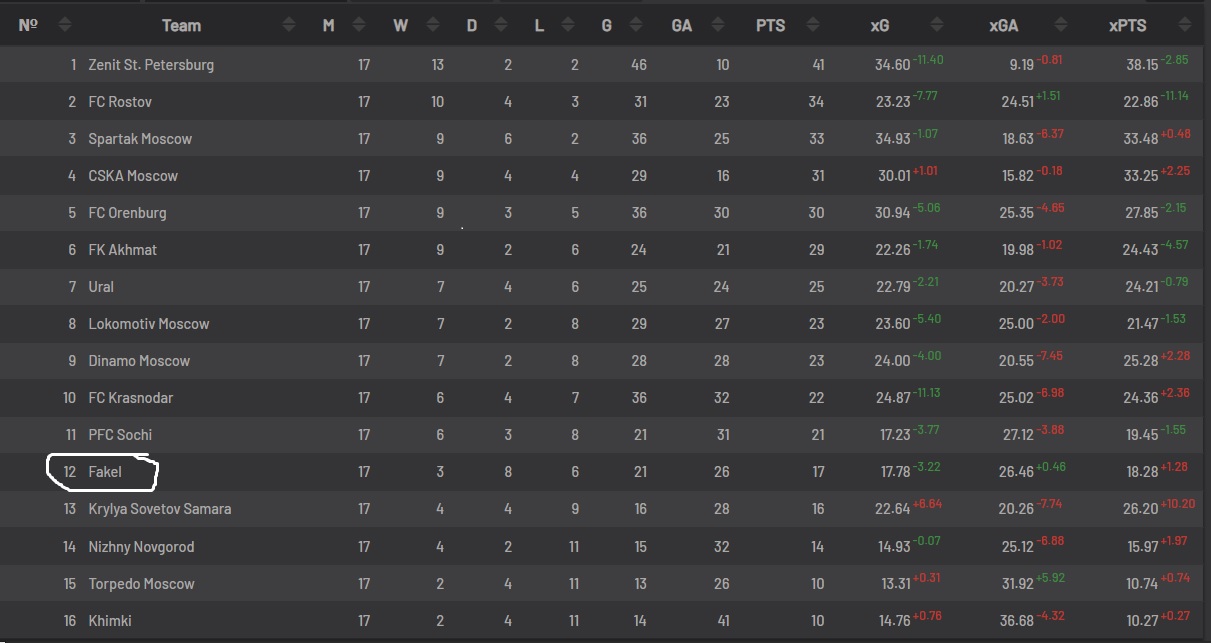Sort by xG column arrows
The image size is (1211, 643).
click(x=937, y=25)
